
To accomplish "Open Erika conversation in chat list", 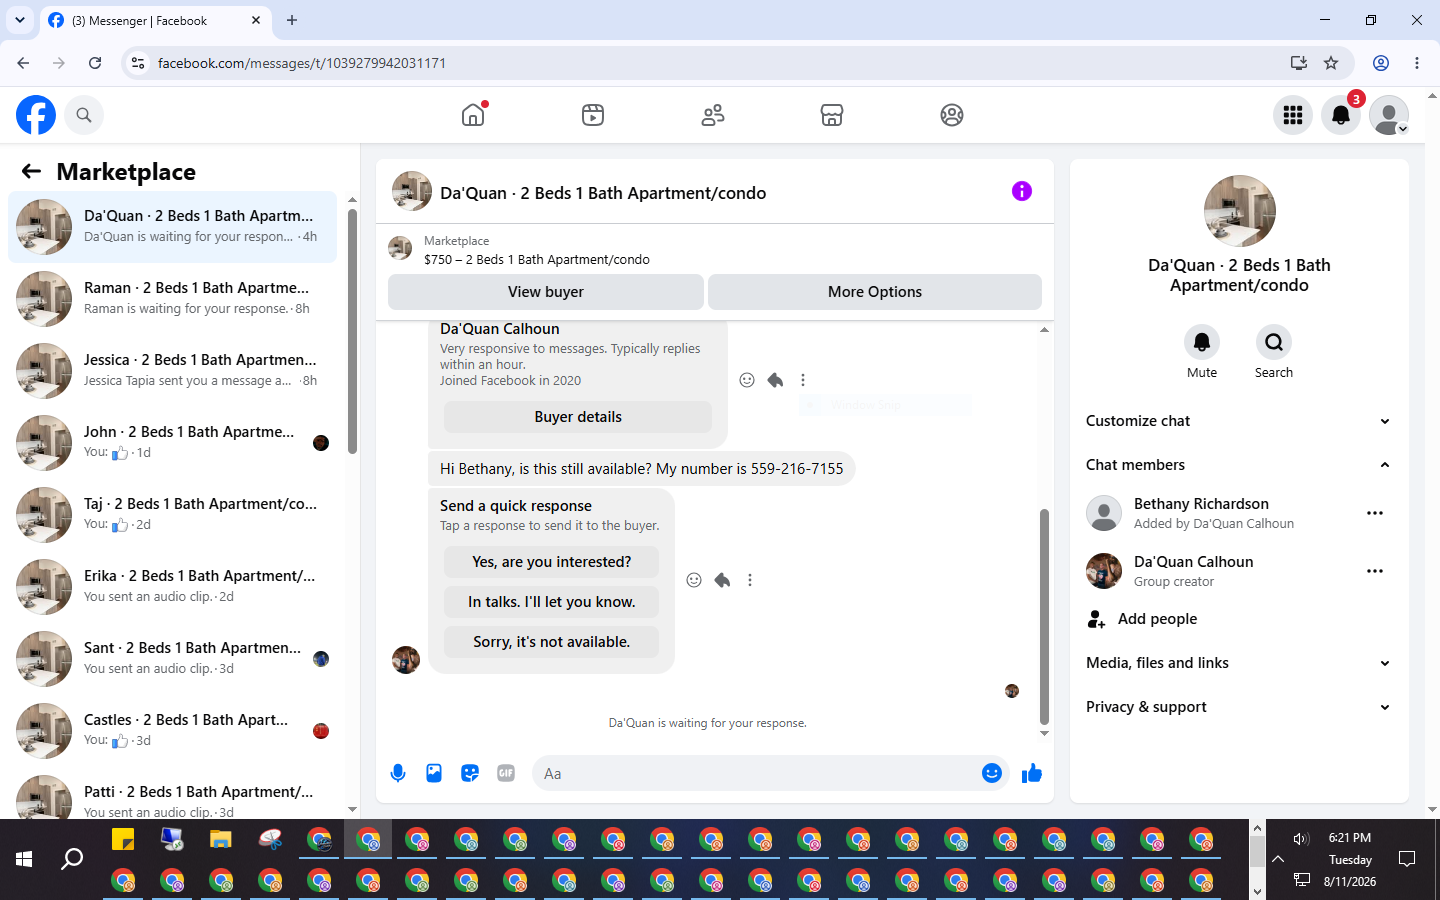I will coord(173,586).
